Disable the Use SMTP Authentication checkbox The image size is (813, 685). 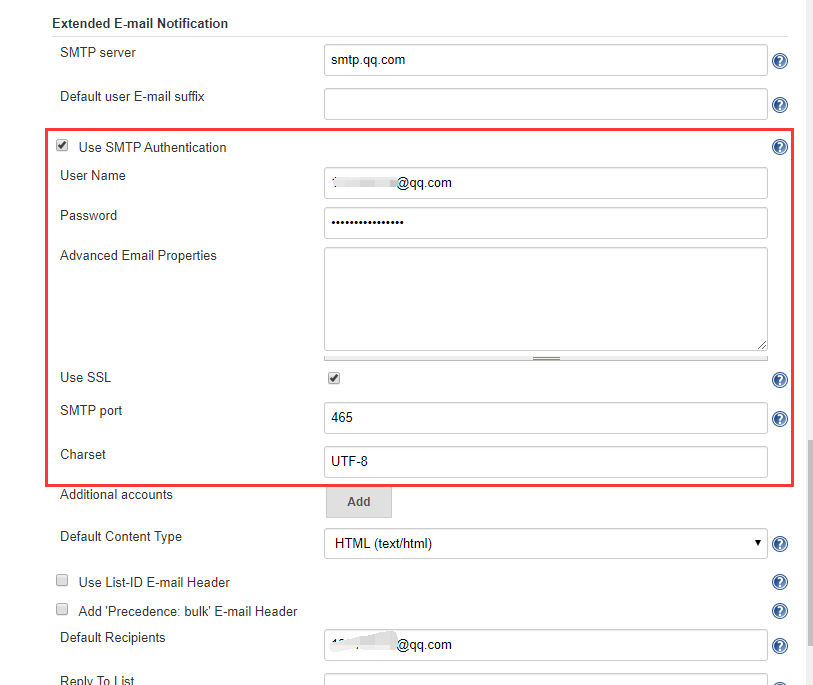point(63,146)
